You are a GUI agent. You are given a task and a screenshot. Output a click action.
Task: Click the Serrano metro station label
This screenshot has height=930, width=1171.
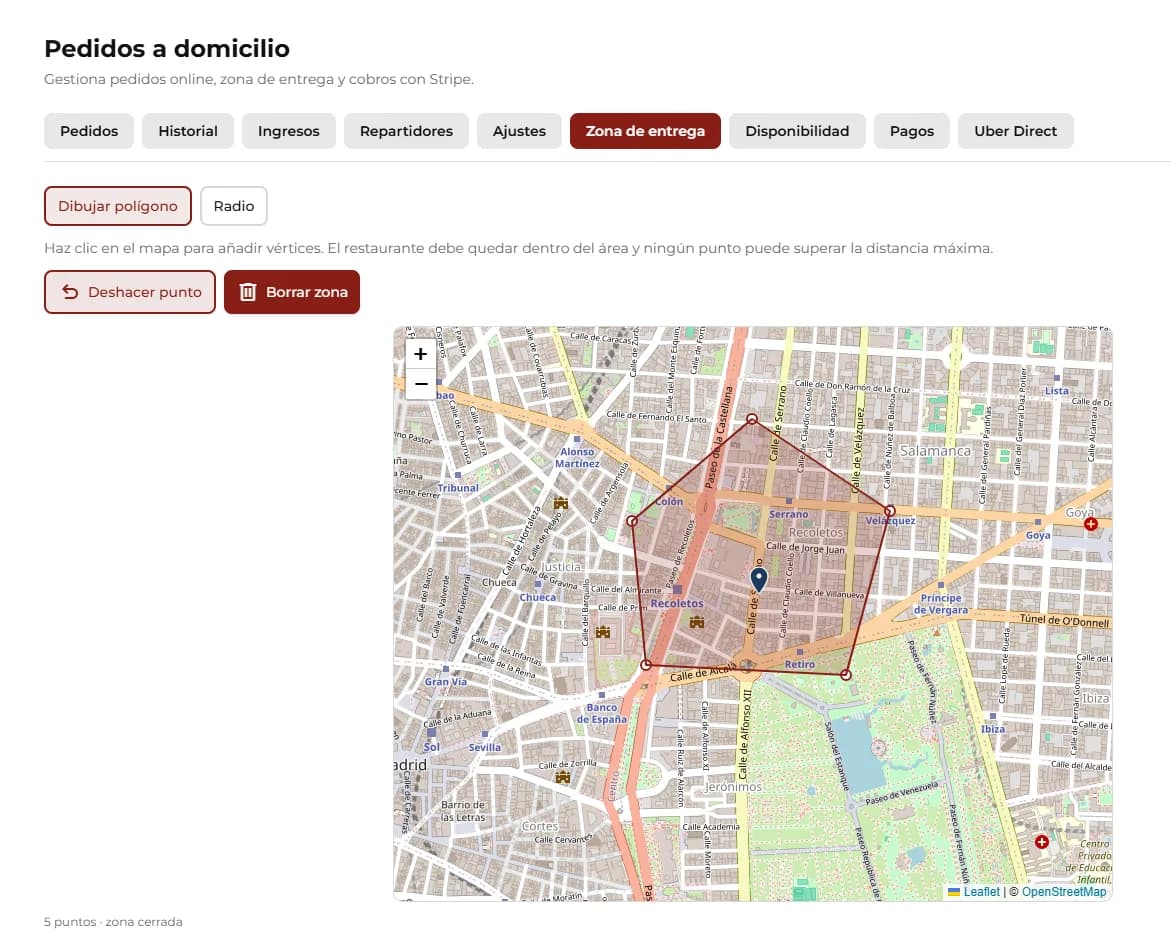[789, 514]
